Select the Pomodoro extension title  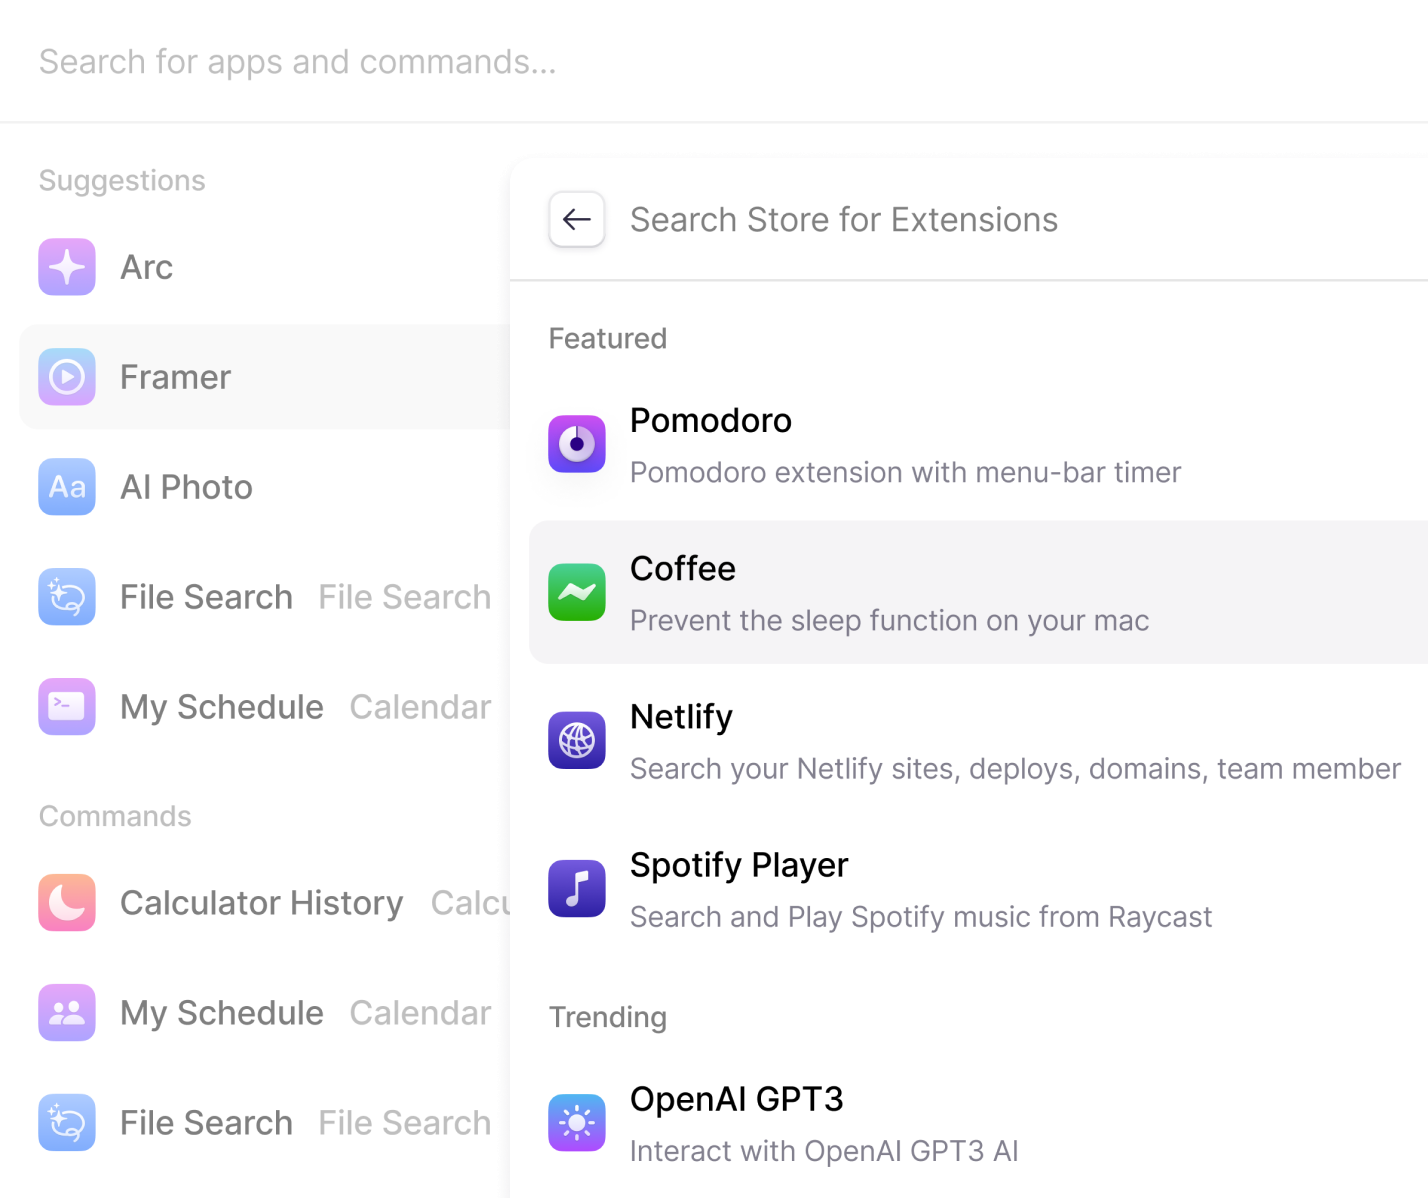[x=710, y=421]
